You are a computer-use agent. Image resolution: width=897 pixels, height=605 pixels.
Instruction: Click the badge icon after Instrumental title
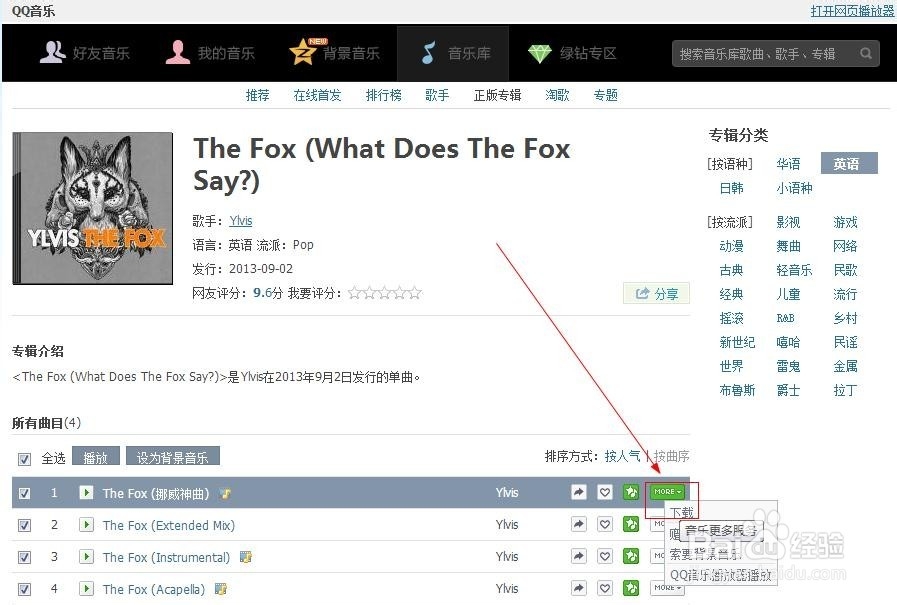pos(246,556)
